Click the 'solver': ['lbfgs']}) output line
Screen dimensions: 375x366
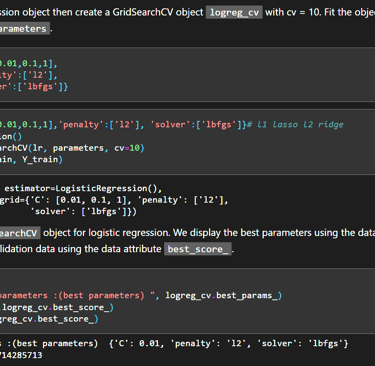(x=86, y=211)
